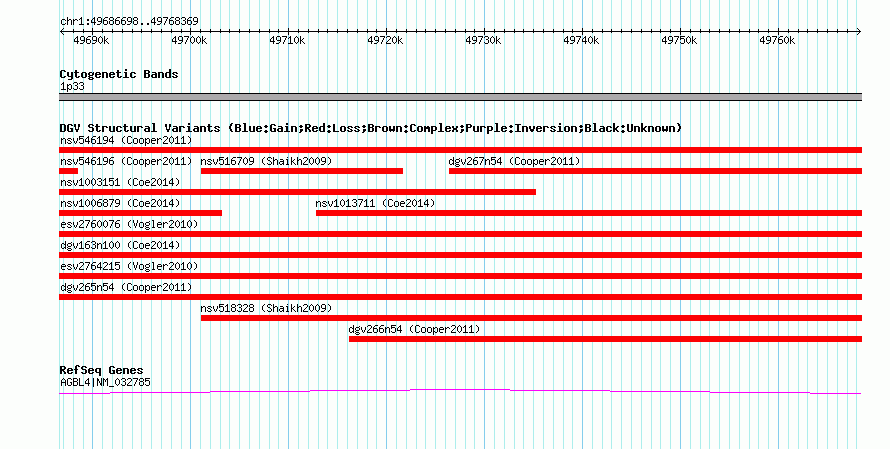The height and width of the screenshot is (449, 890).
Task: Click the ruler's right arrowhead
Action: point(859,32)
